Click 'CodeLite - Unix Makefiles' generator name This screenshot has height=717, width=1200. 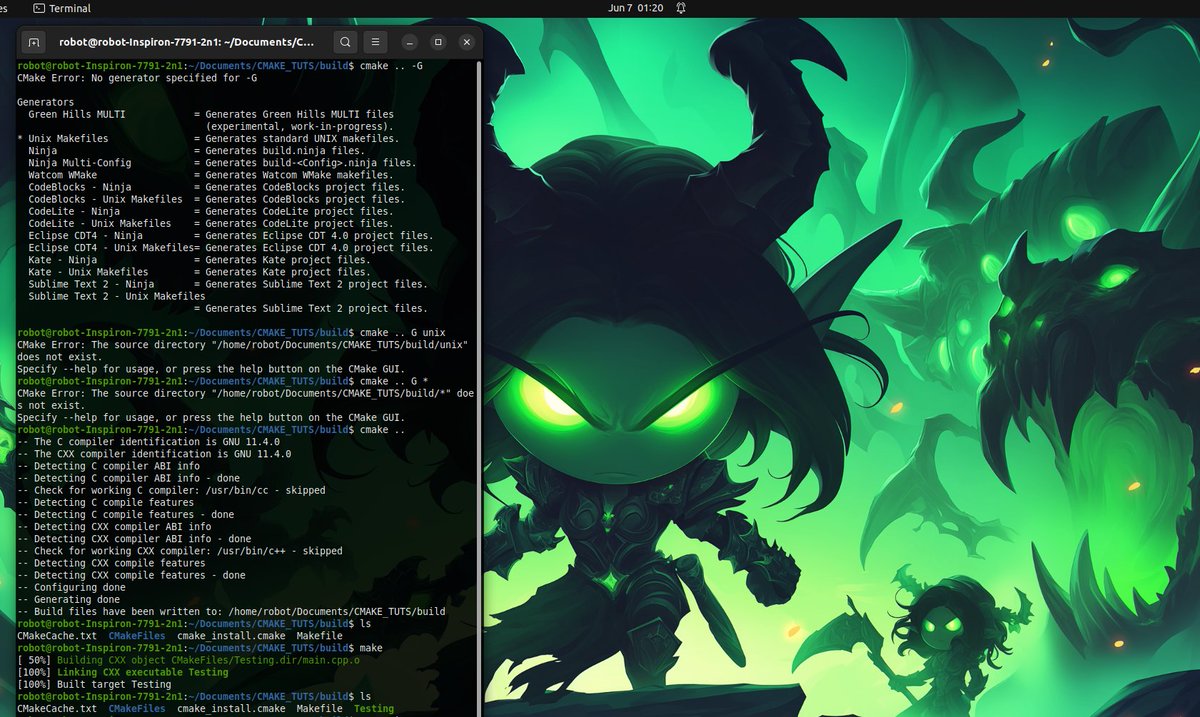point(99,222)
